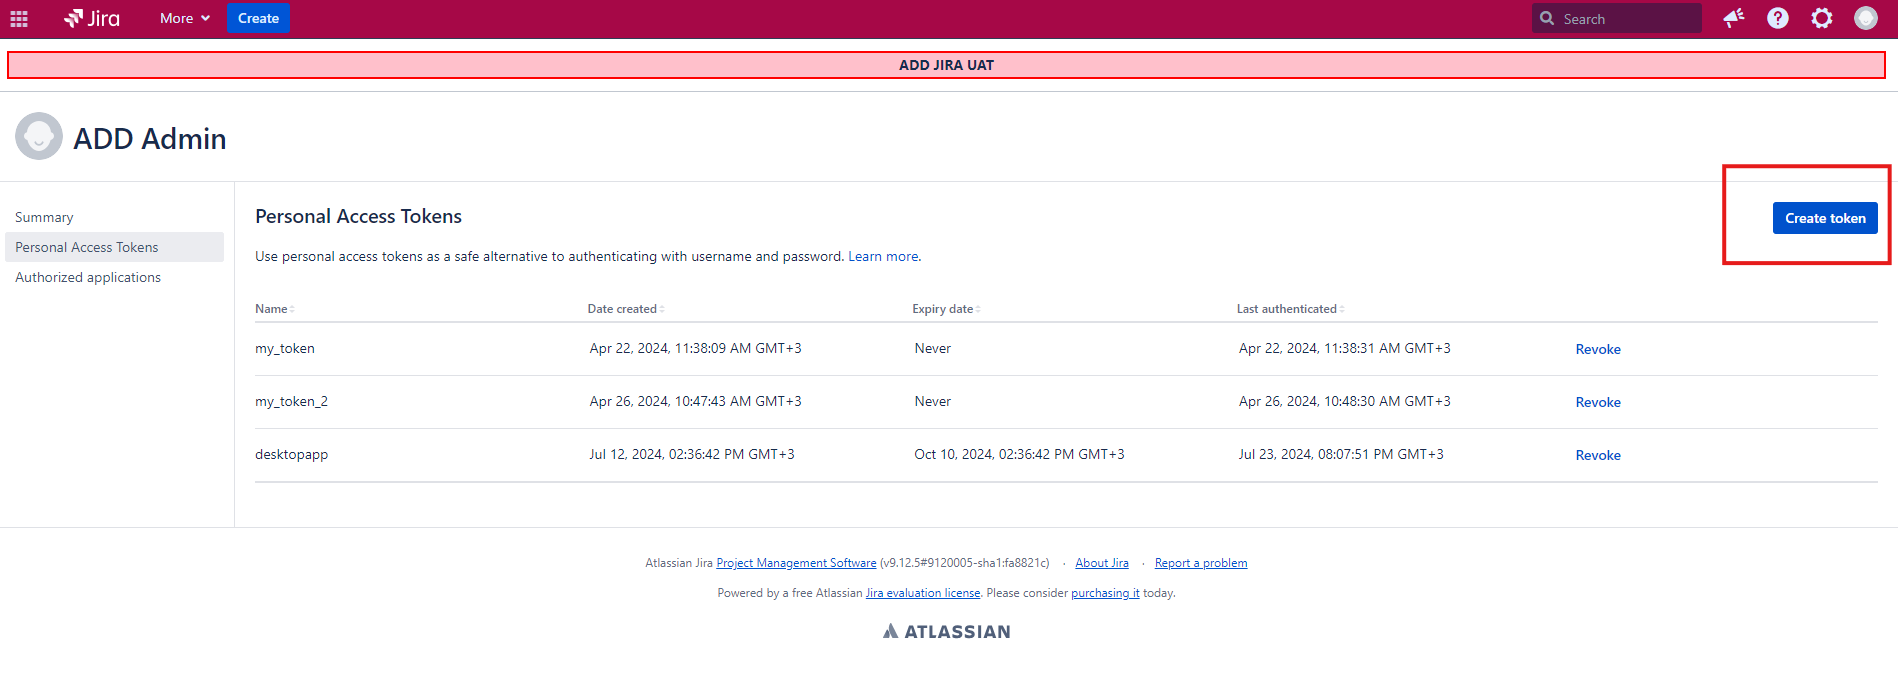Revoke the my_token_2 token
Viewport: 1898px width, 690px height.
(x=1598, y=402)
